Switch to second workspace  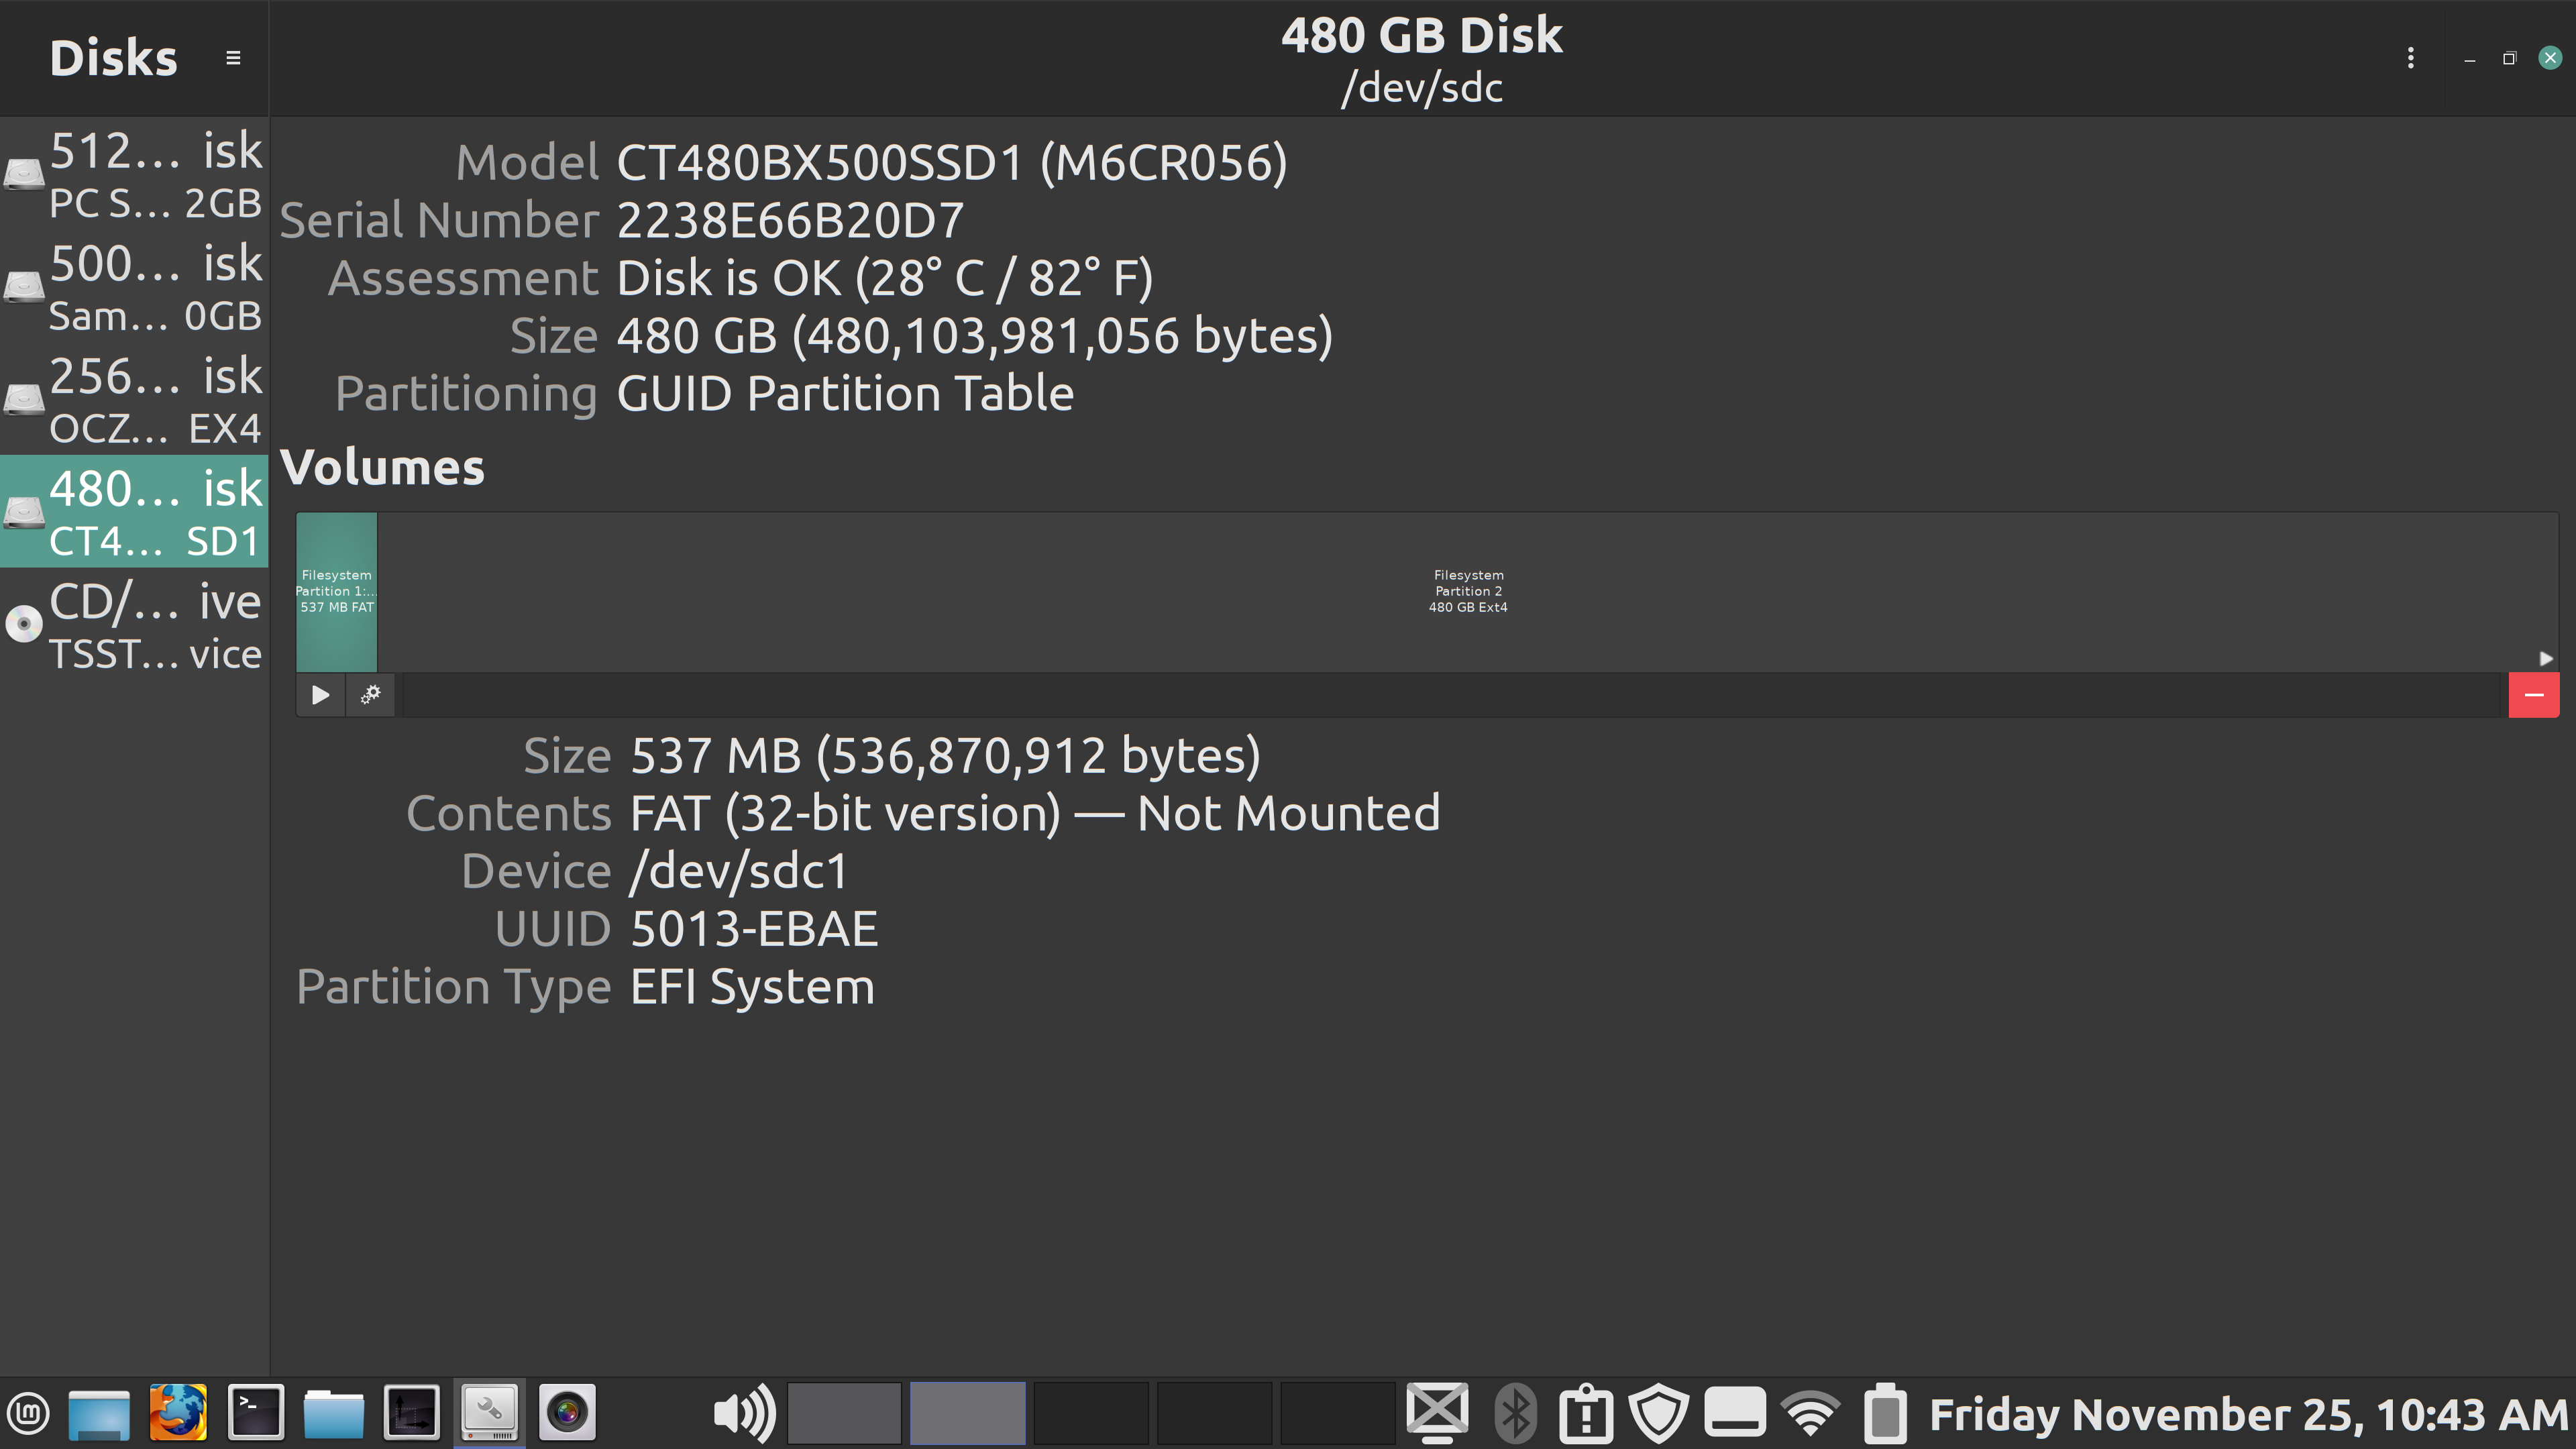[x=967, y=1413]
